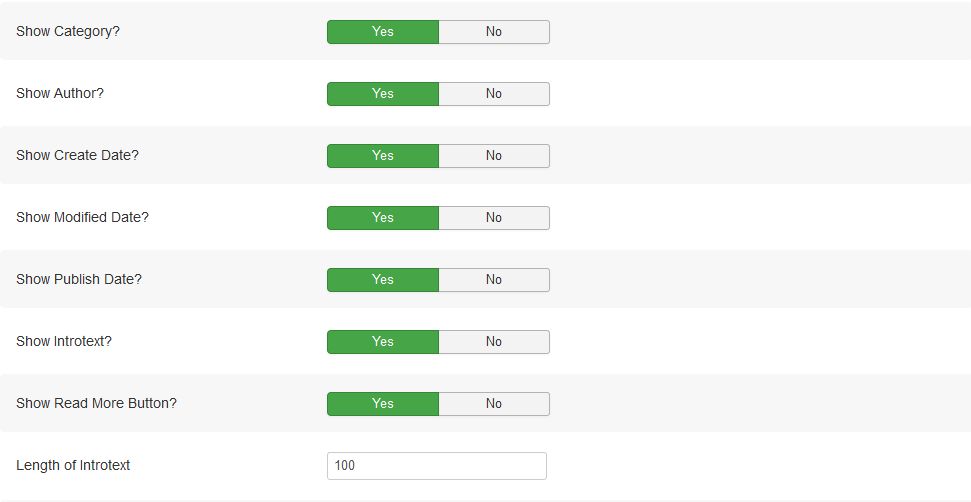The height and width of the screenshot is (502, 971).
Task: Hide the Read More button
Action: pyautogui.click(x=494, y=404)
